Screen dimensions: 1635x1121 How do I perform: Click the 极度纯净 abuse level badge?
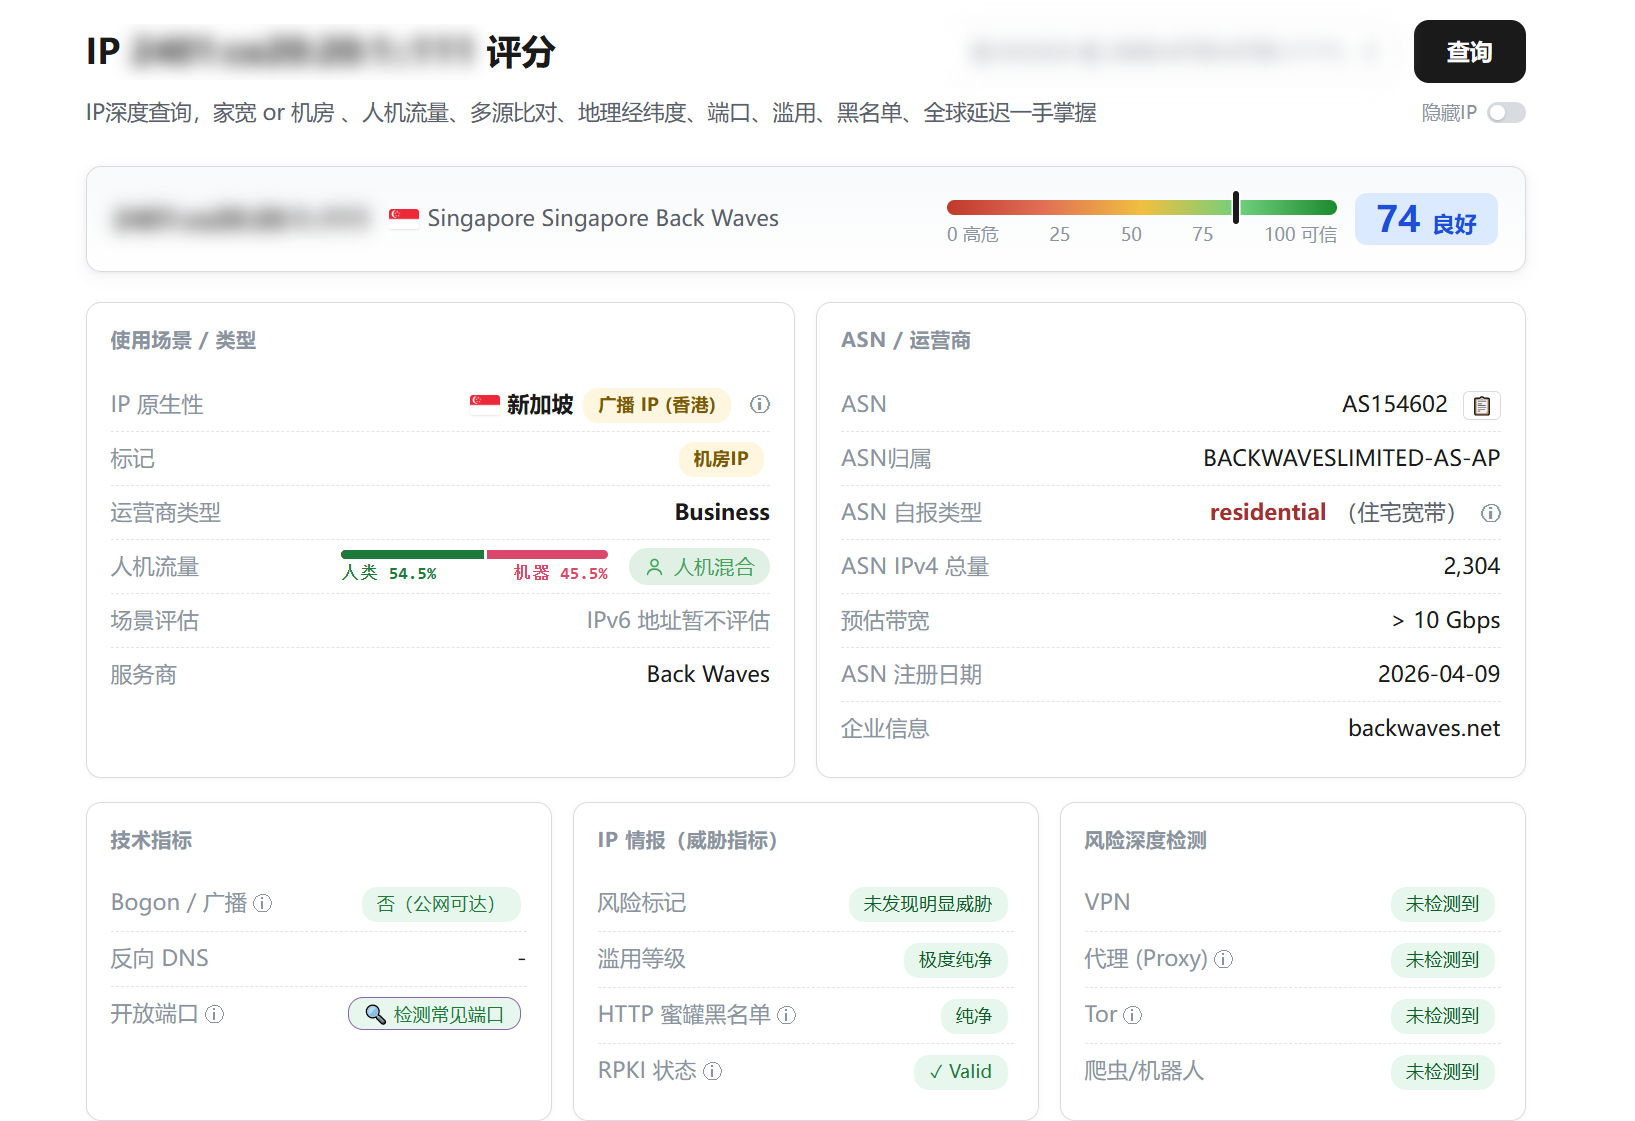(955, 960)
